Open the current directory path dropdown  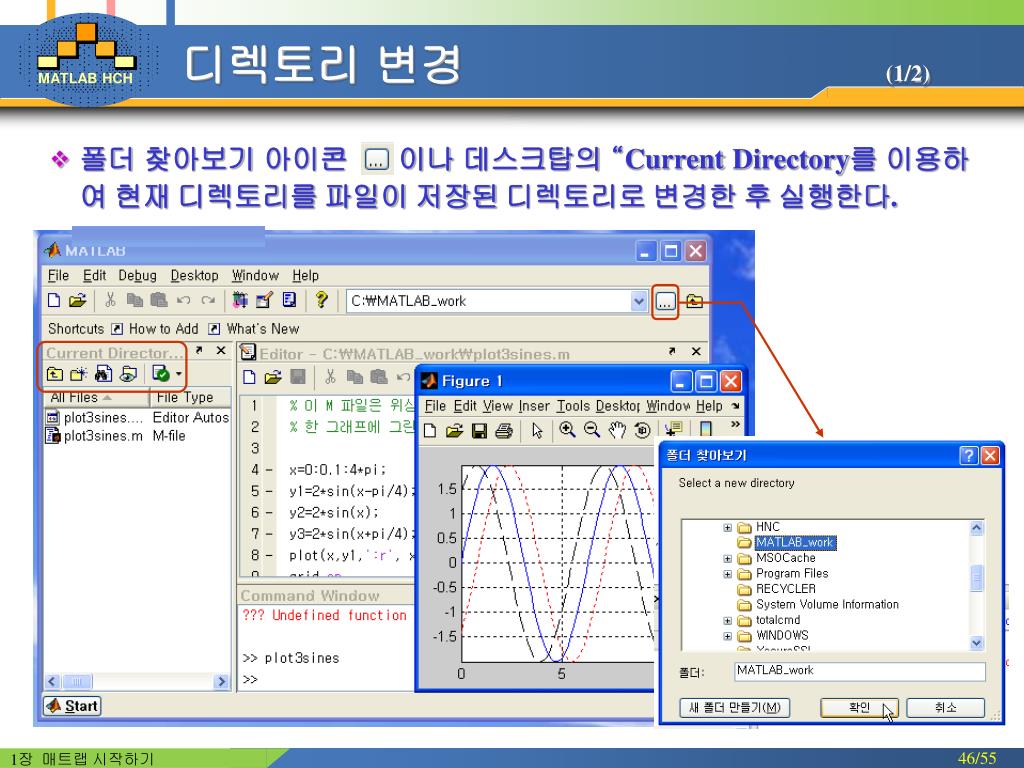click(x=639, y=301)
